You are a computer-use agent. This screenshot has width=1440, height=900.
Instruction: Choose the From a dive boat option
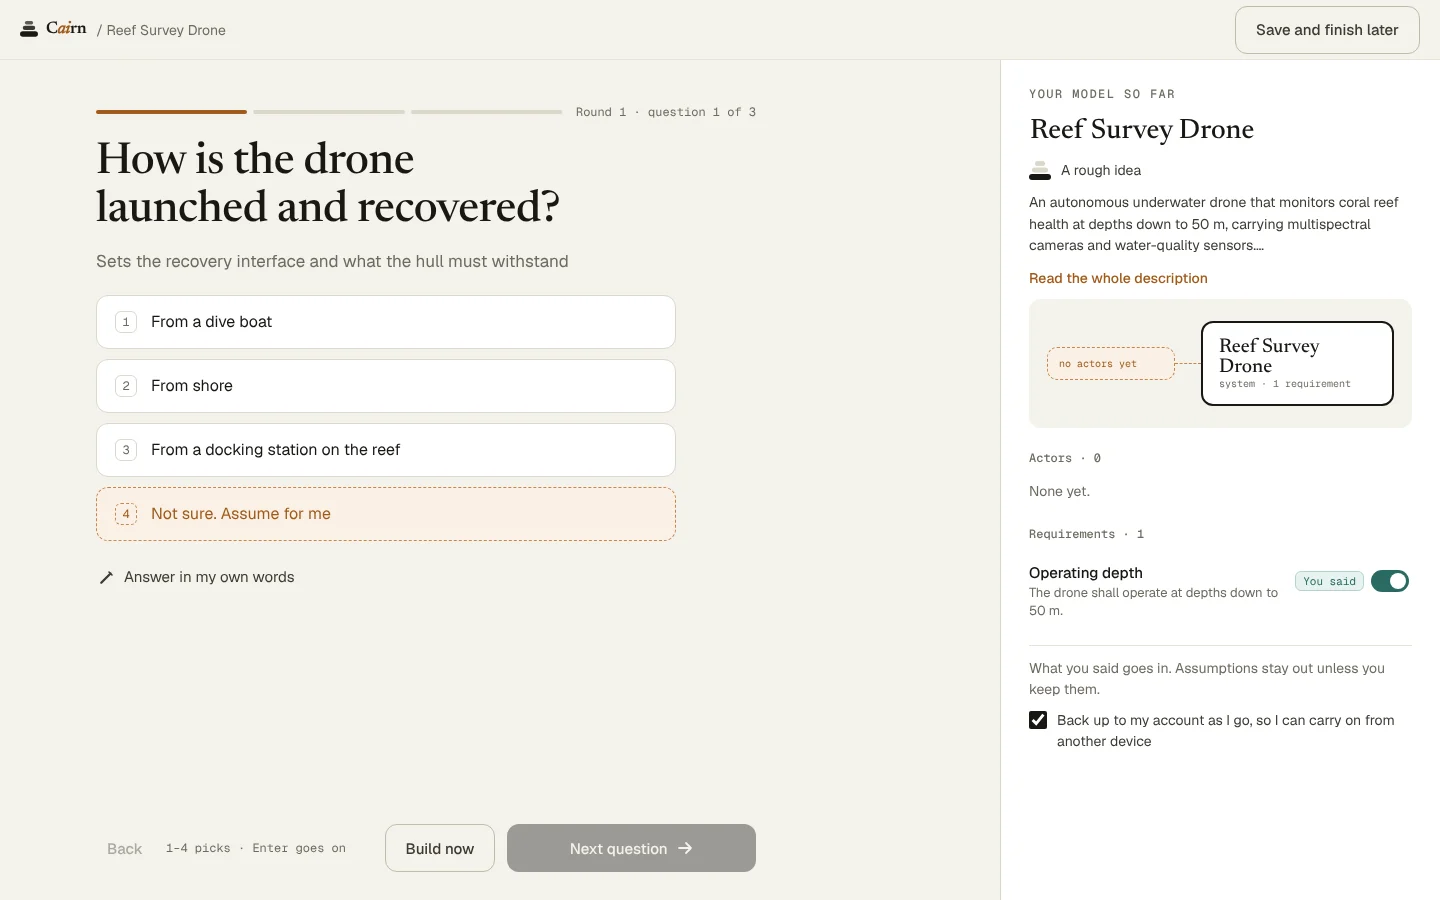(386, 322)
